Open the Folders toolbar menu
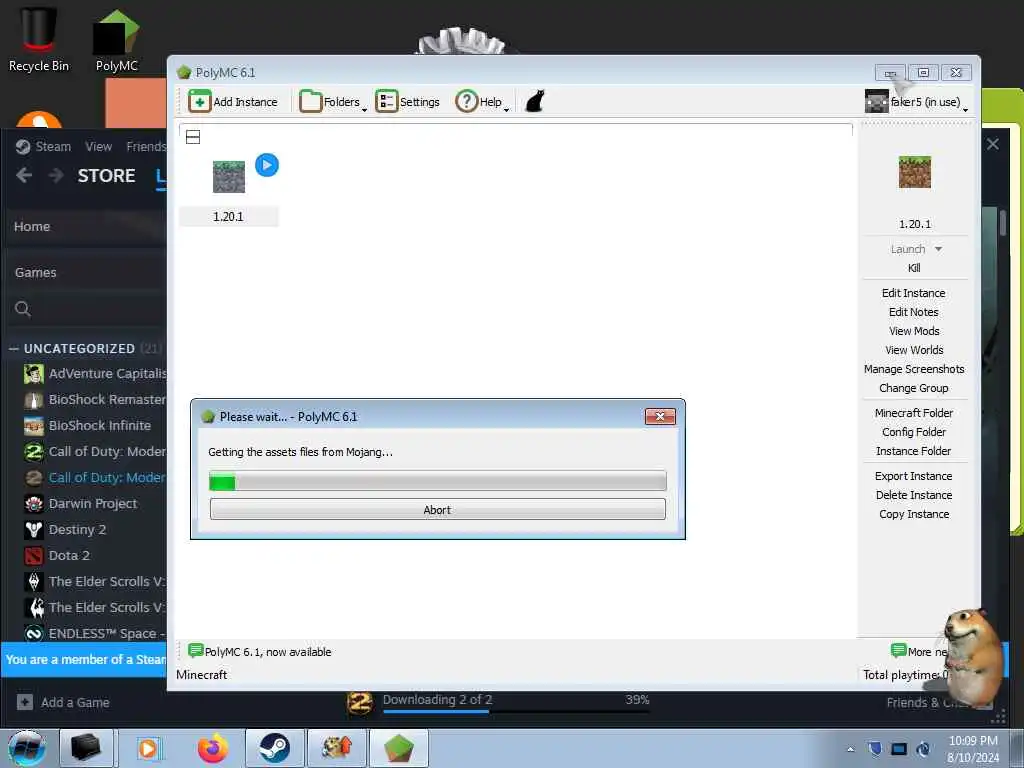1024x768 pixels. click(333, 102)
